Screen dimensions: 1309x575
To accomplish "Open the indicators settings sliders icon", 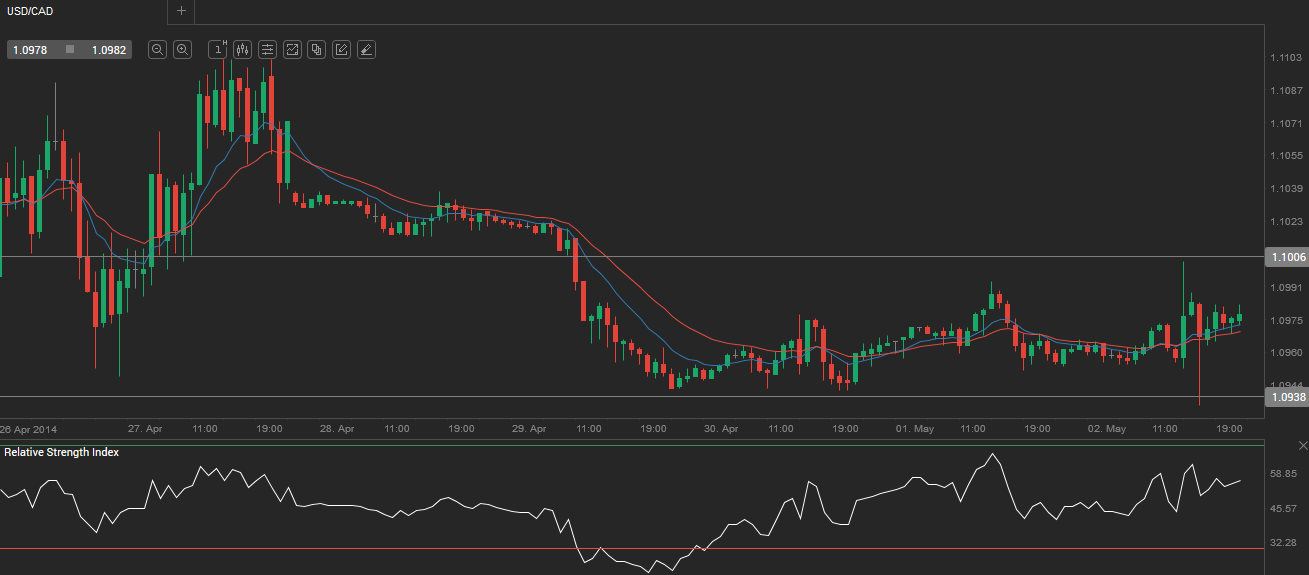I will pos(267,49).
